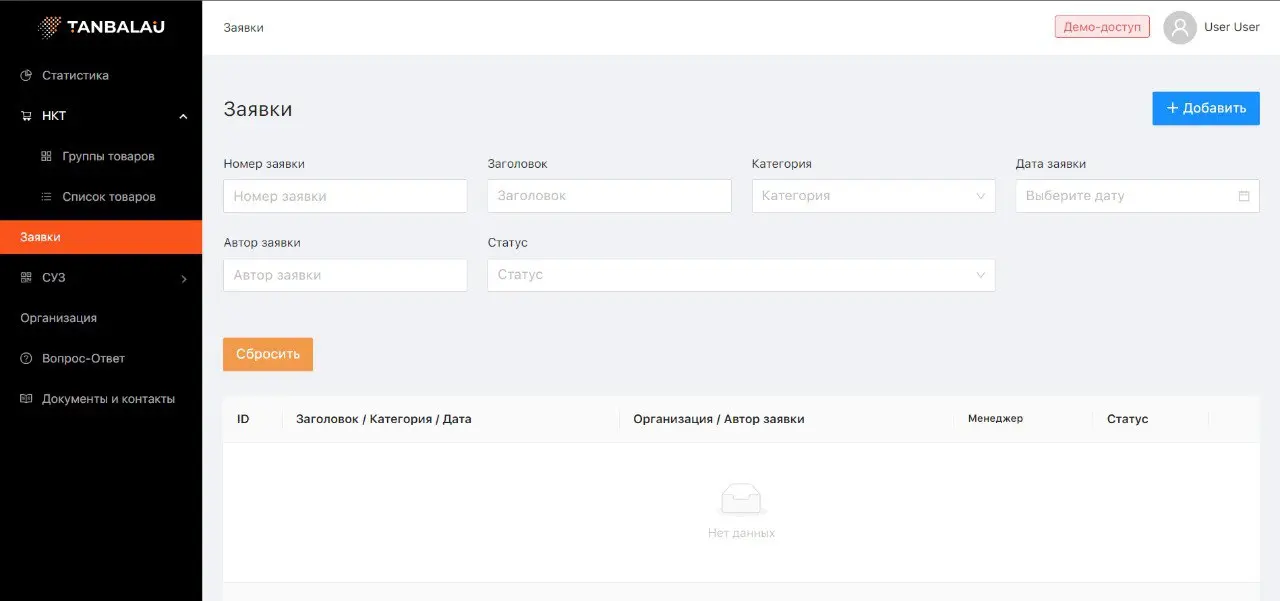Open Организация from the sidebar
Viewport: 1280px width, 601px height.
pyautogui.click(x=59, y=318)
